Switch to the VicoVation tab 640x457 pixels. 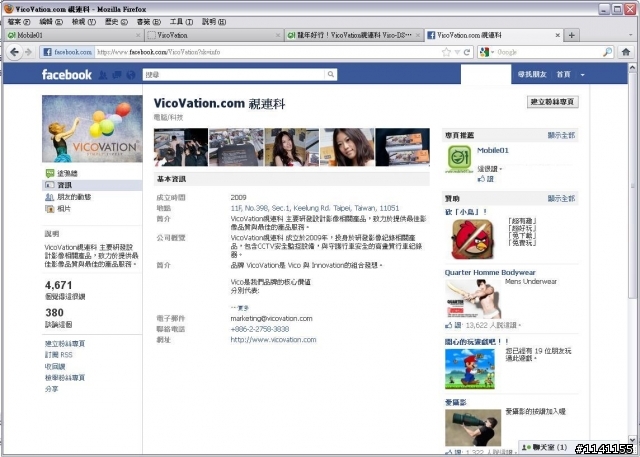point(214,35)
